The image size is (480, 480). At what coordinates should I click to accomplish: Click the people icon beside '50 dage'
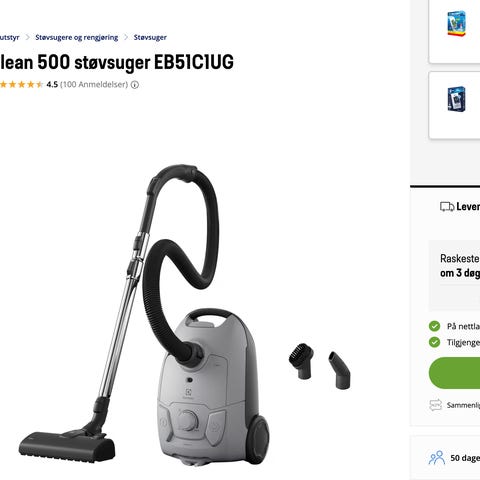pyautogui.click(x=437, y=458)
